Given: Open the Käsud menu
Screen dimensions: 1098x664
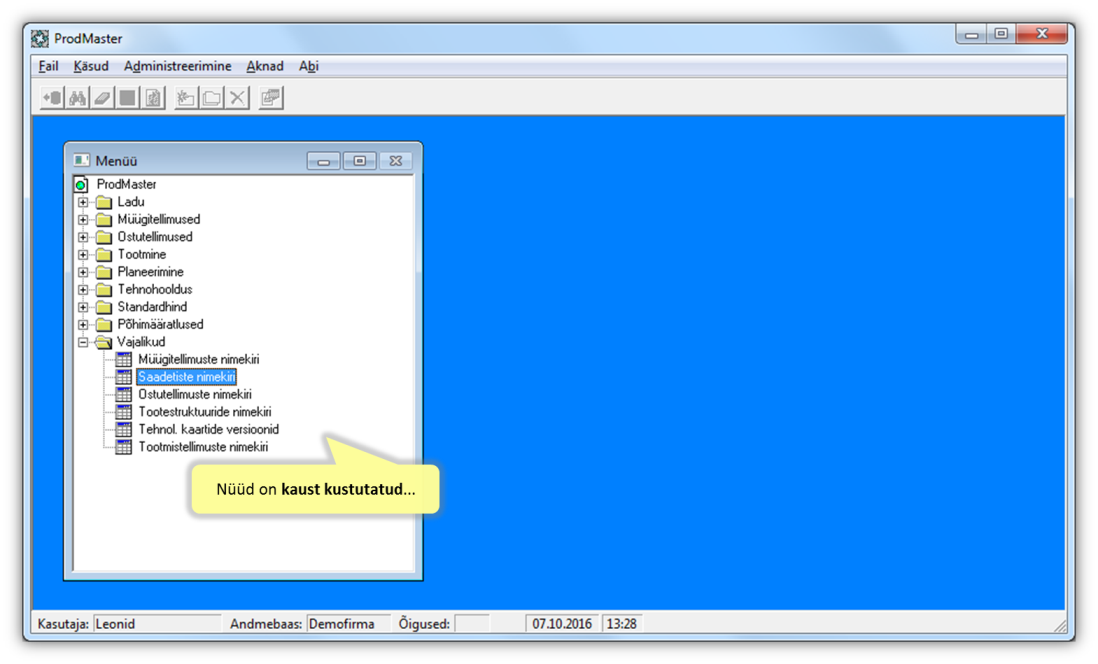Looking at the screenshot, I should (90, 66).
